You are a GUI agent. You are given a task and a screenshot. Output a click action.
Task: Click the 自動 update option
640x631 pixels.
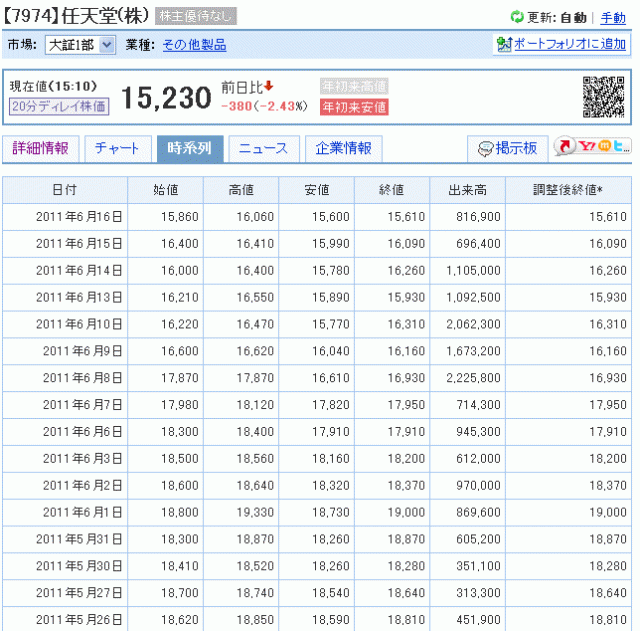click(573, 18)
